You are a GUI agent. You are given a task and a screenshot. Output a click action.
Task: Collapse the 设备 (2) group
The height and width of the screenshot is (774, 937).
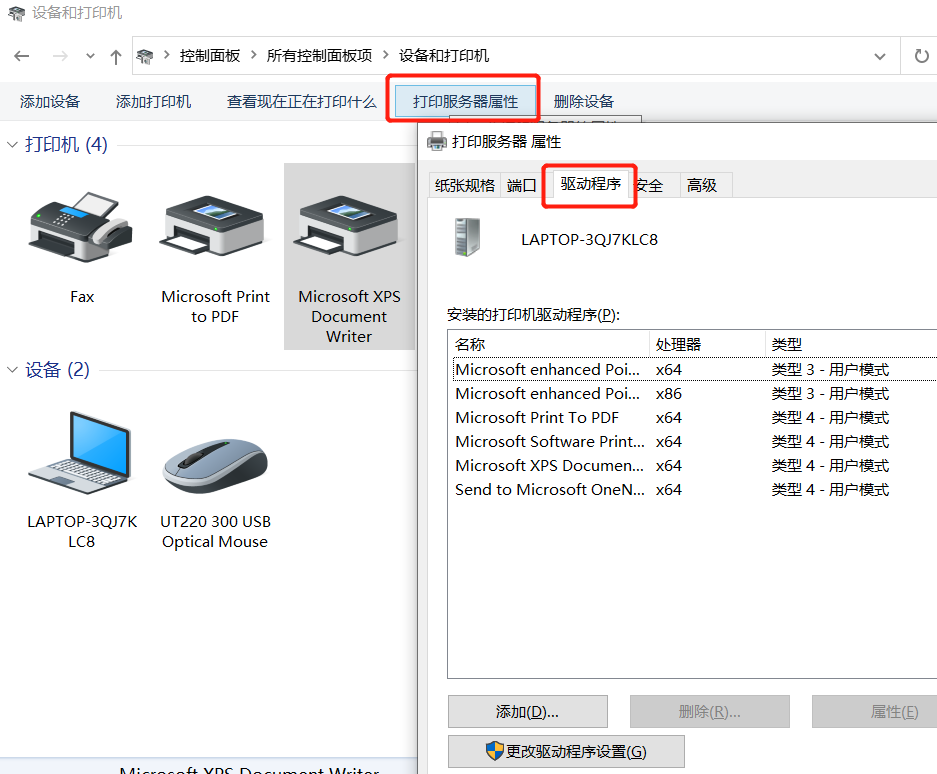click(x=12, y=370)
